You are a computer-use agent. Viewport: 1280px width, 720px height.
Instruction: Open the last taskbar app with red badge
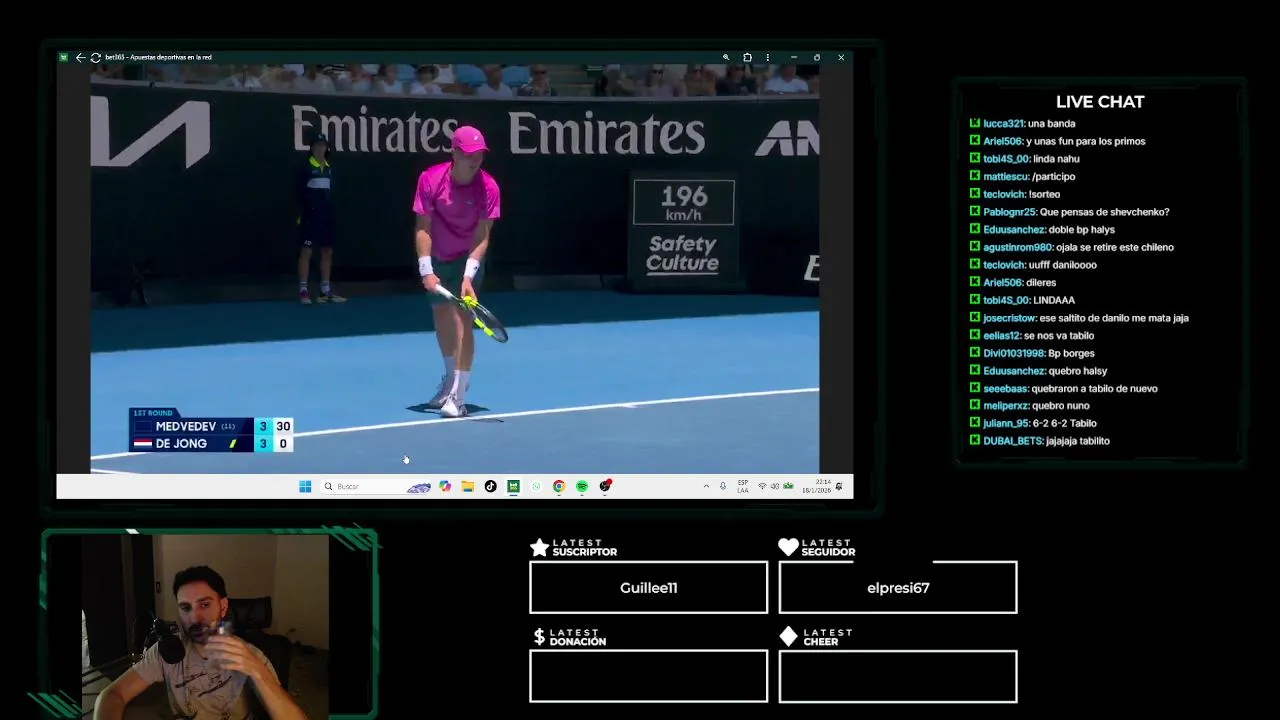pyautogui.click(x=605, y=487)
